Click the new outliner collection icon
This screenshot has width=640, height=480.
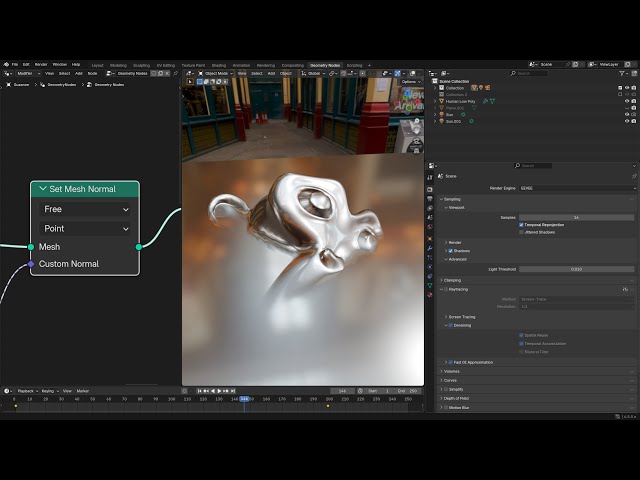click(x=634, y=73)
